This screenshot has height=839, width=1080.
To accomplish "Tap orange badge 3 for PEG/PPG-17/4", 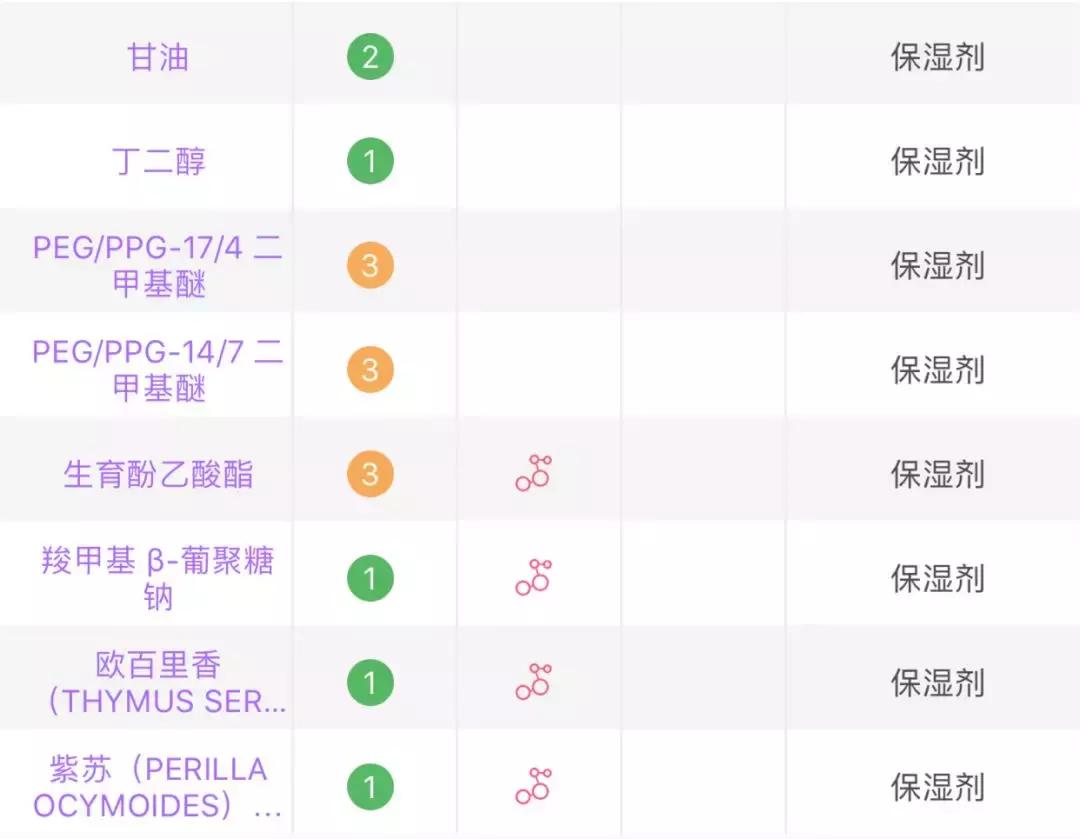I will [371, 265].
